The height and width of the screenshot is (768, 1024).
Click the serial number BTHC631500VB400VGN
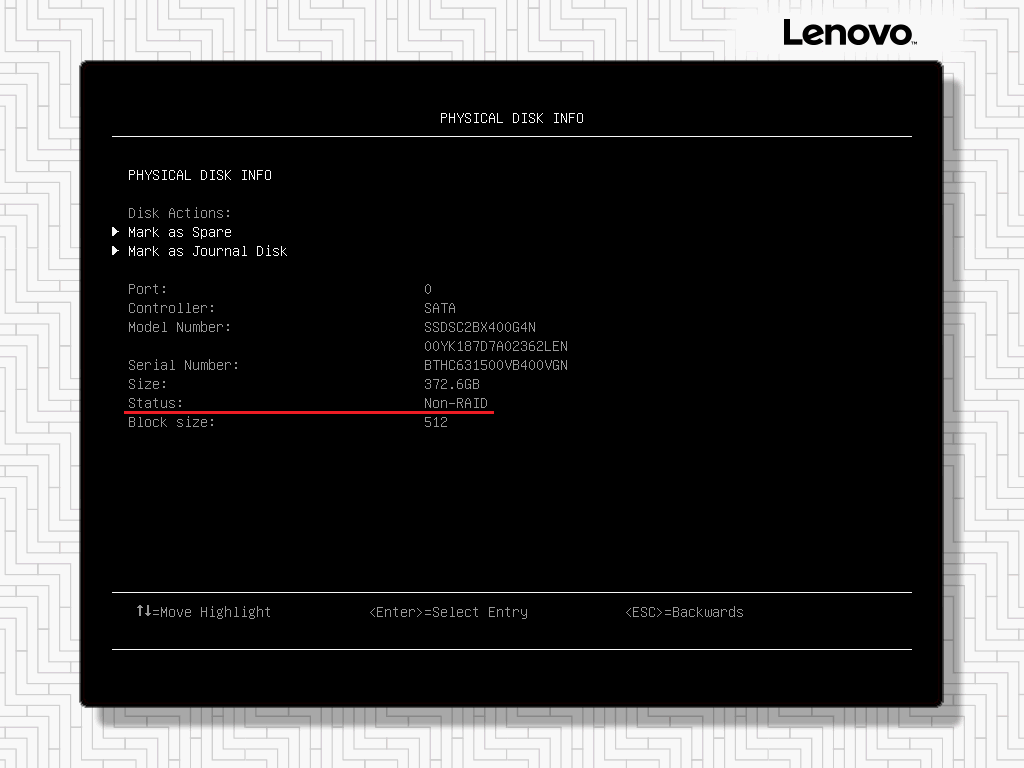496,365
